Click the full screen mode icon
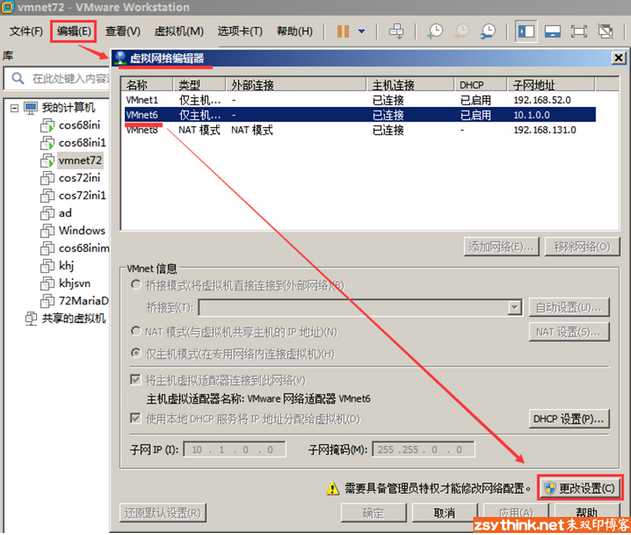The width and height of the screenshot is (631, 535). tap(579, 31)
